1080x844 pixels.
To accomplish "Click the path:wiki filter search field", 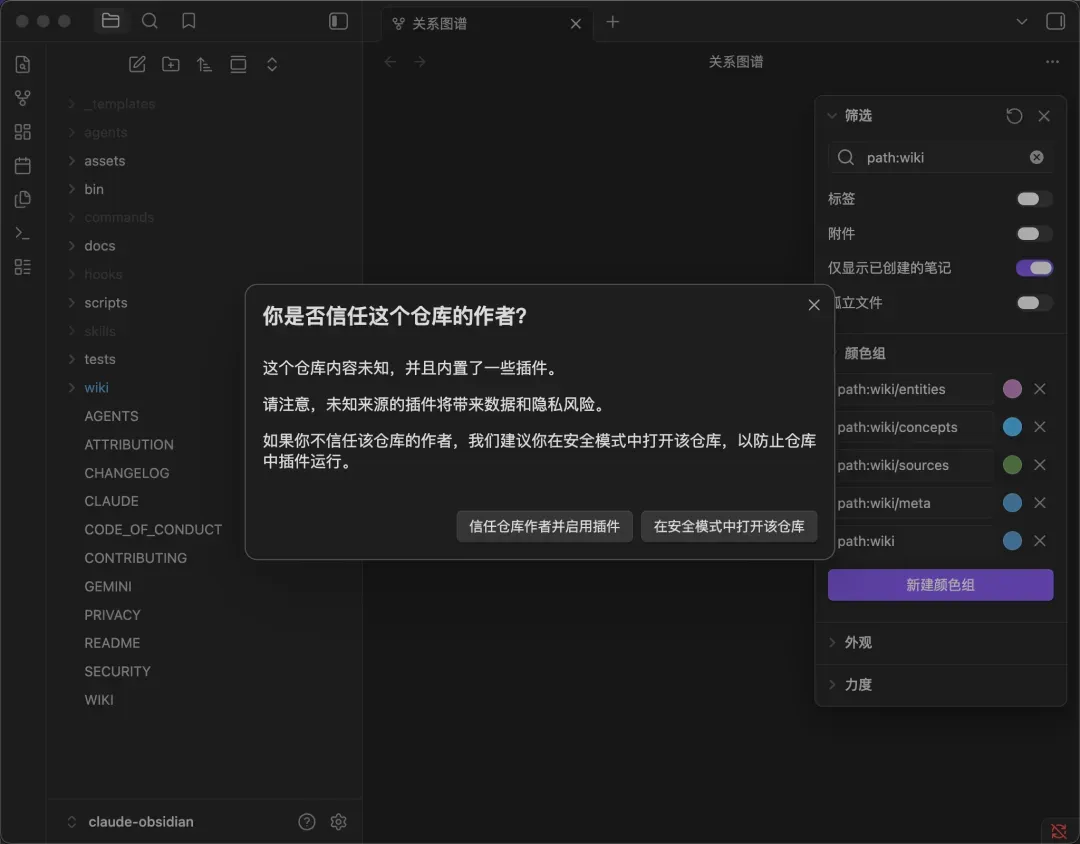I will coord(940,158).
